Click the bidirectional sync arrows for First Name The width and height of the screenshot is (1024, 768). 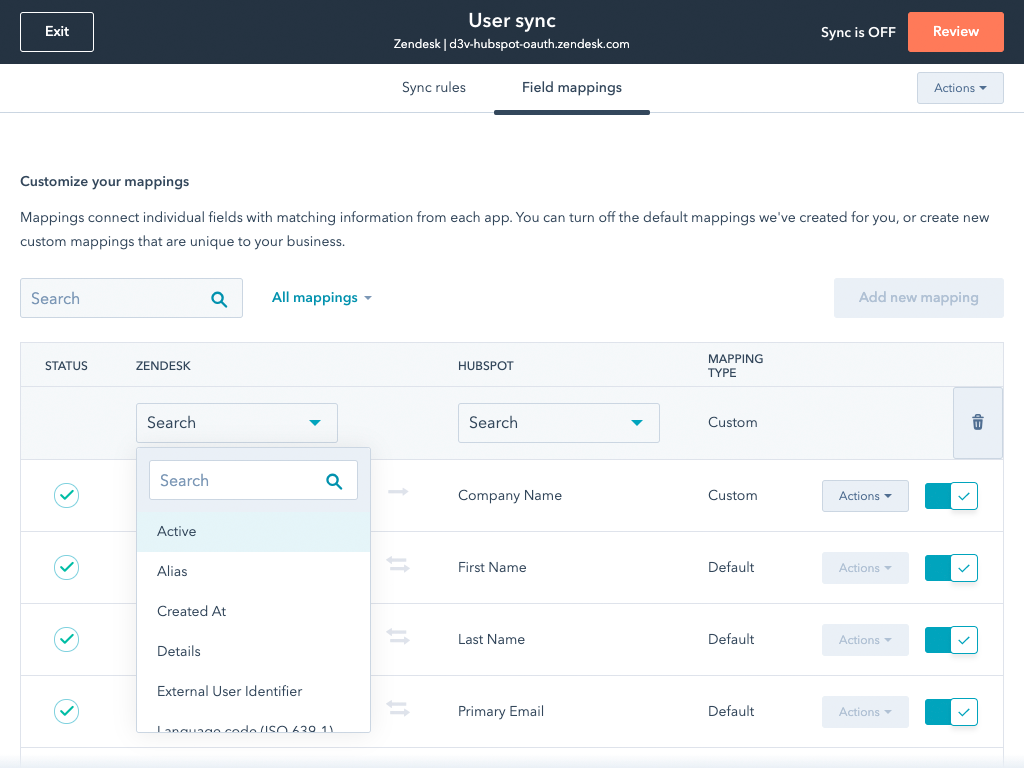click(x=398, y=566)
